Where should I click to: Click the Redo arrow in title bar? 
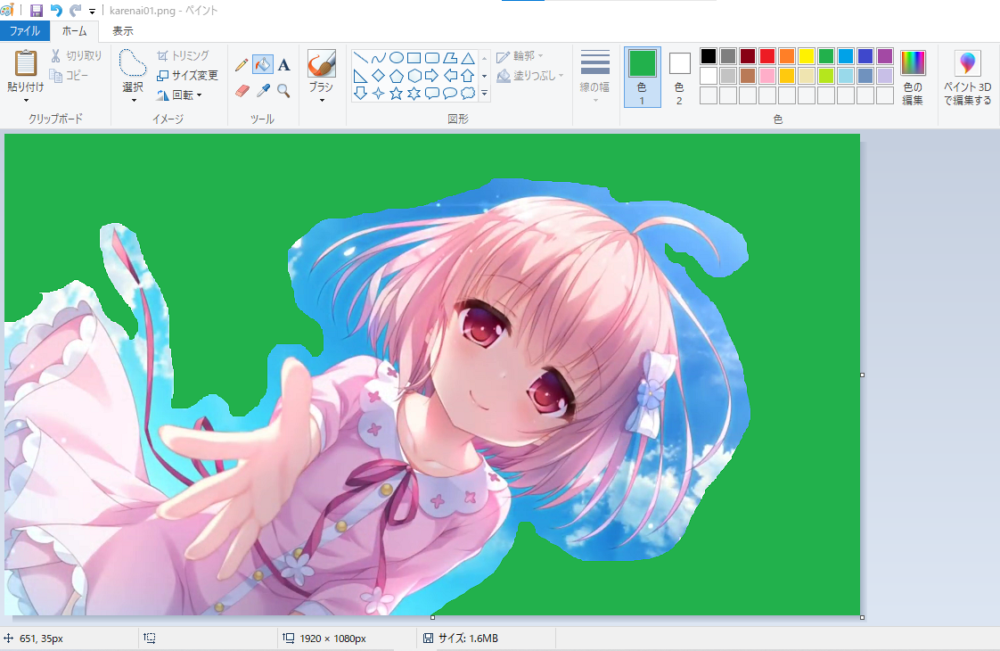tap(75, 10)
